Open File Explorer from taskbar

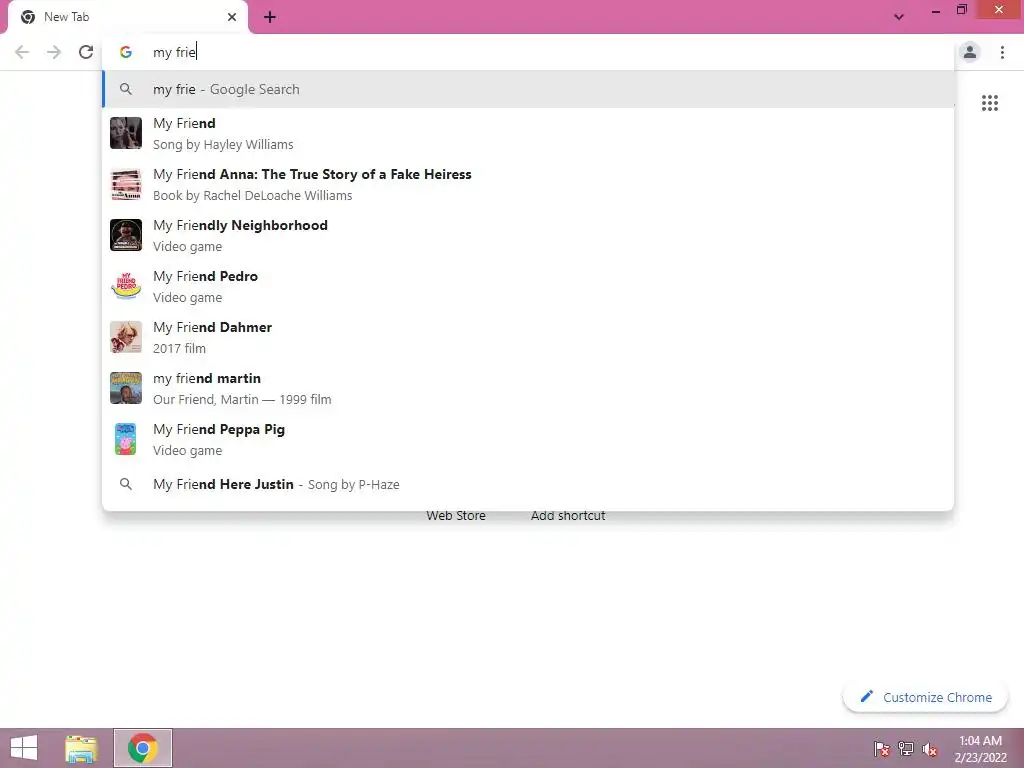(81, 748)
